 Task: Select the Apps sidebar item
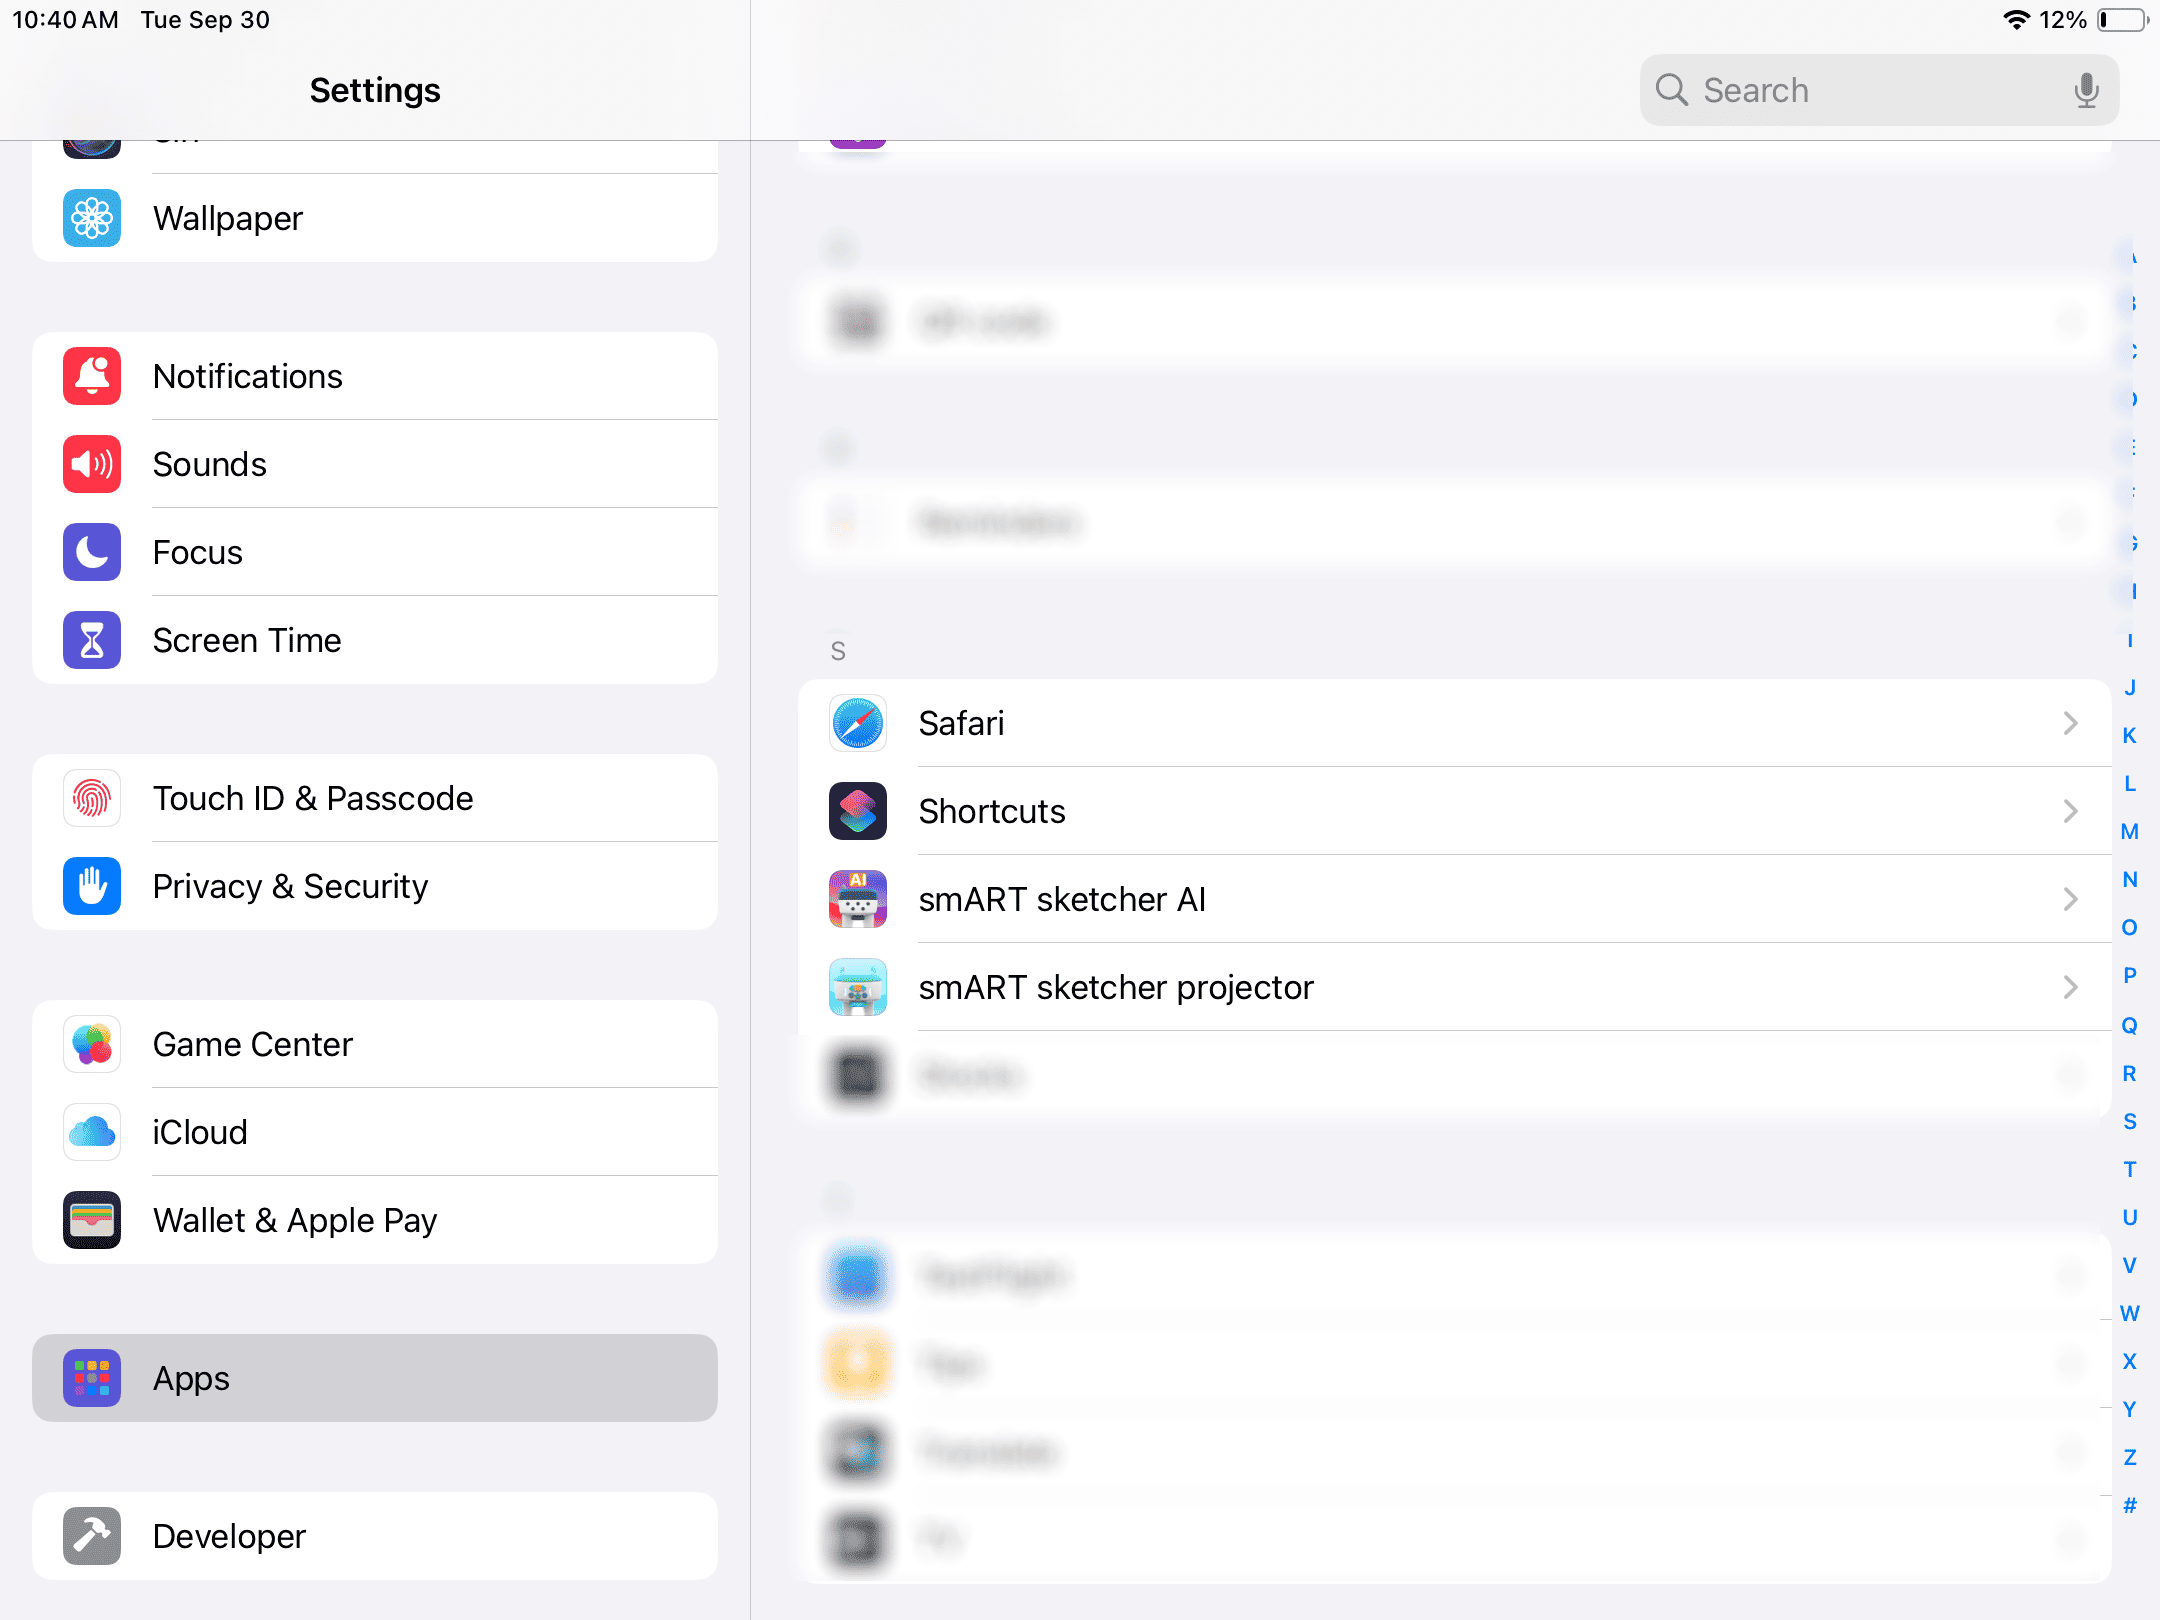point(375,1378)
